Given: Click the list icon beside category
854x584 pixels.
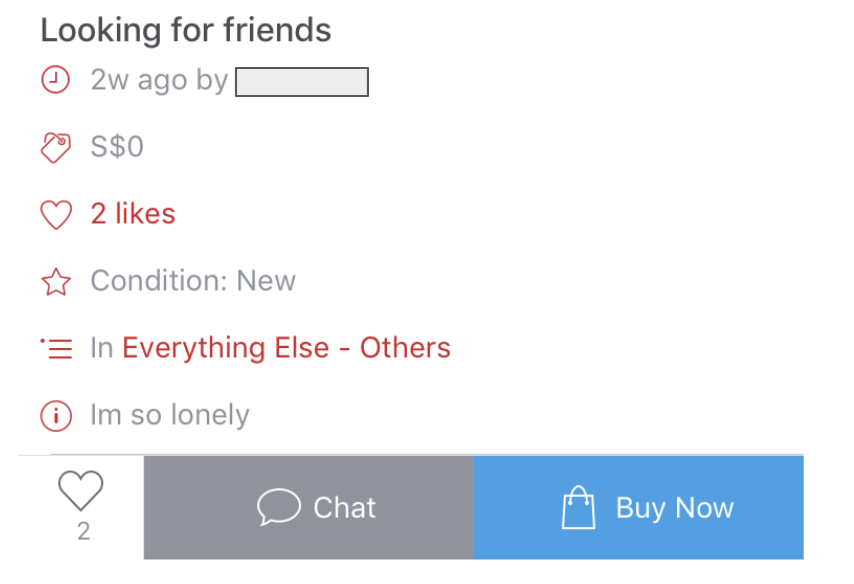Looking at the screenshot, I should [56, 349].
